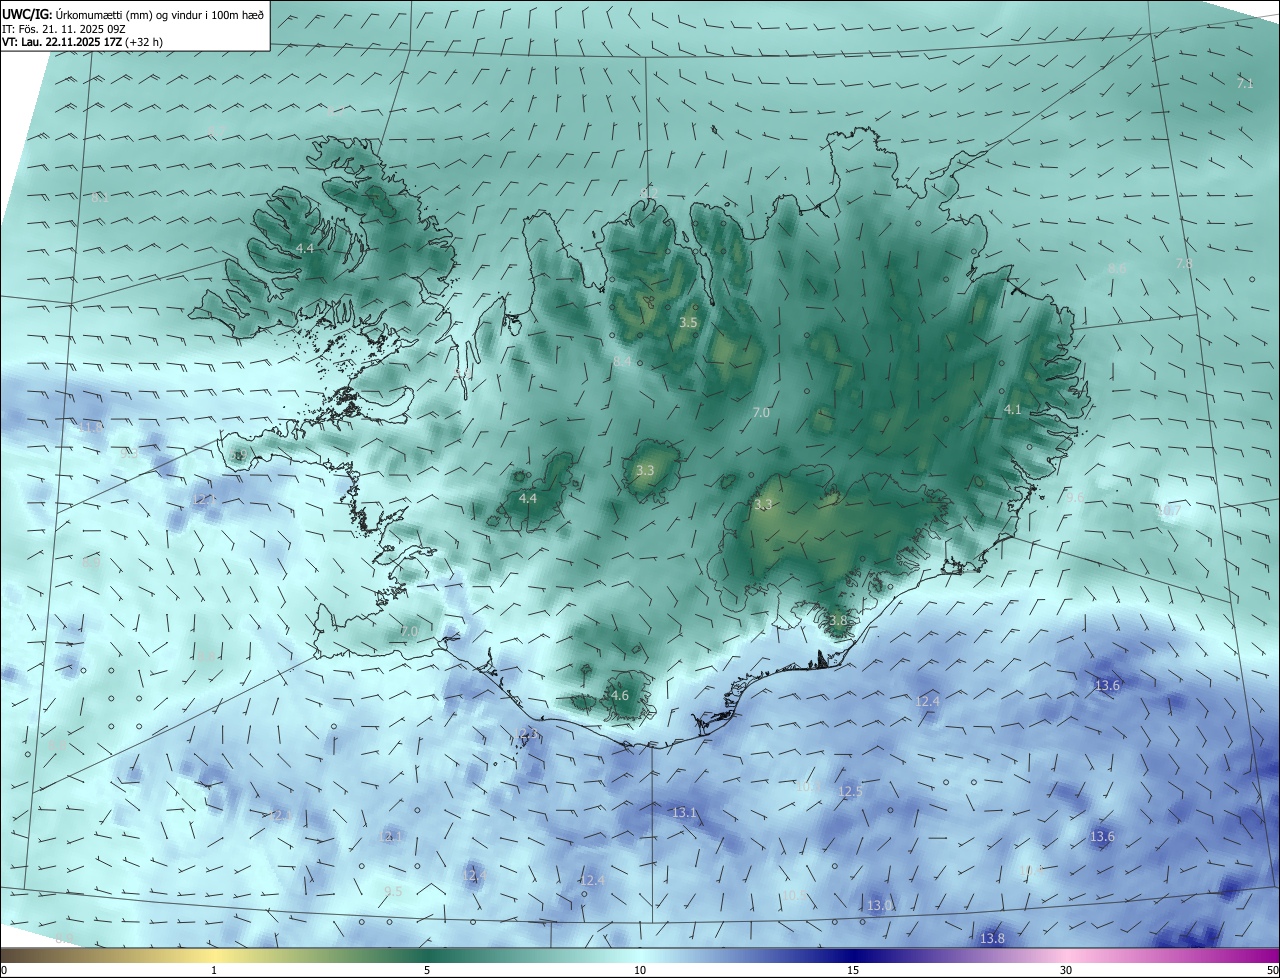Click the 1 tick on the color scale
This screenshot has height=978, width=1280.
[x=214, y=970]
